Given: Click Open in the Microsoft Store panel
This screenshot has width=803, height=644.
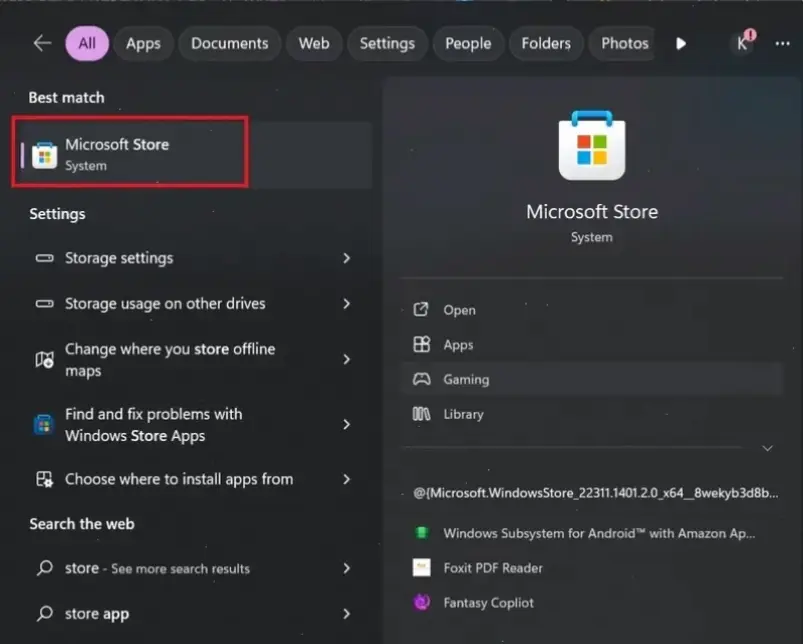Looking at the screenshot, I should tap(459, 310).
